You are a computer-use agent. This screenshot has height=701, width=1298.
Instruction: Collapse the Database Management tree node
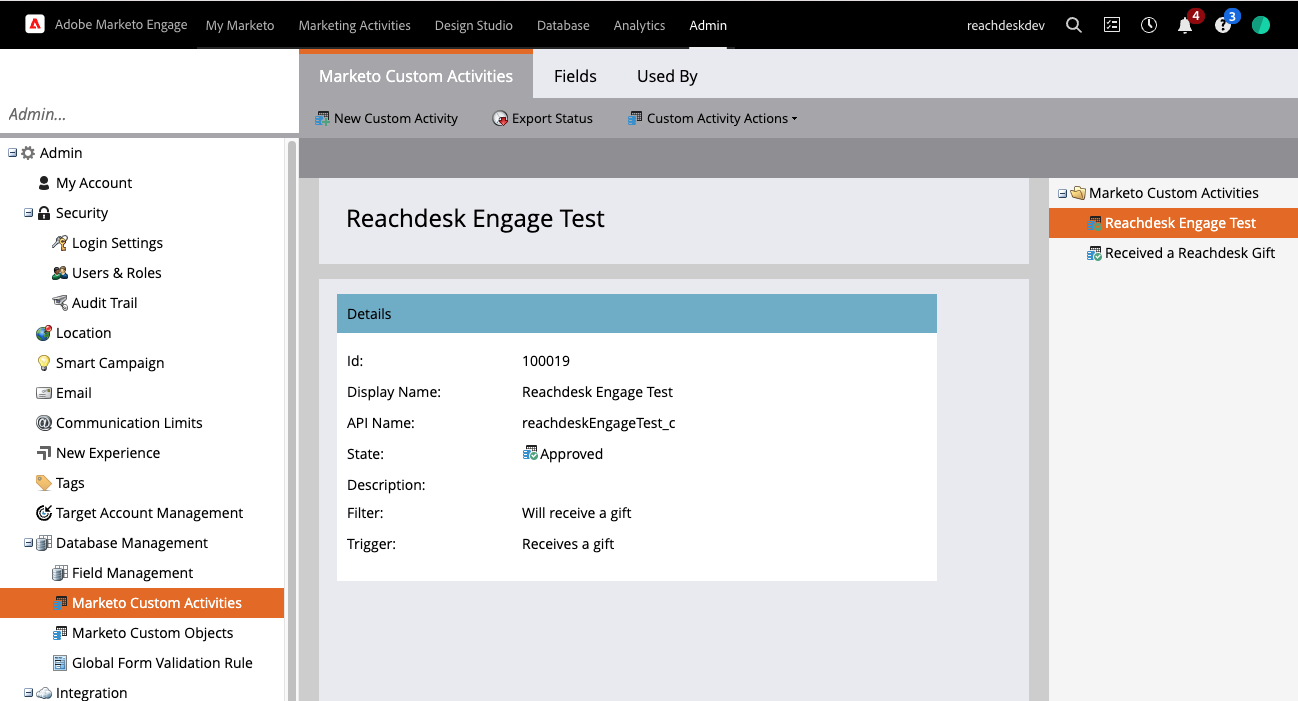point(29,543)
